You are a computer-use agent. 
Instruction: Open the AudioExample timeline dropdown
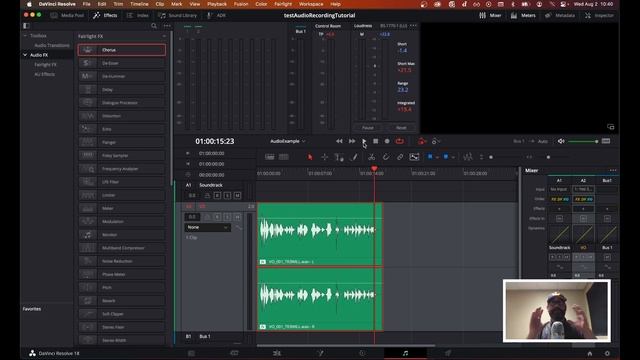click(x=288, y=141)
